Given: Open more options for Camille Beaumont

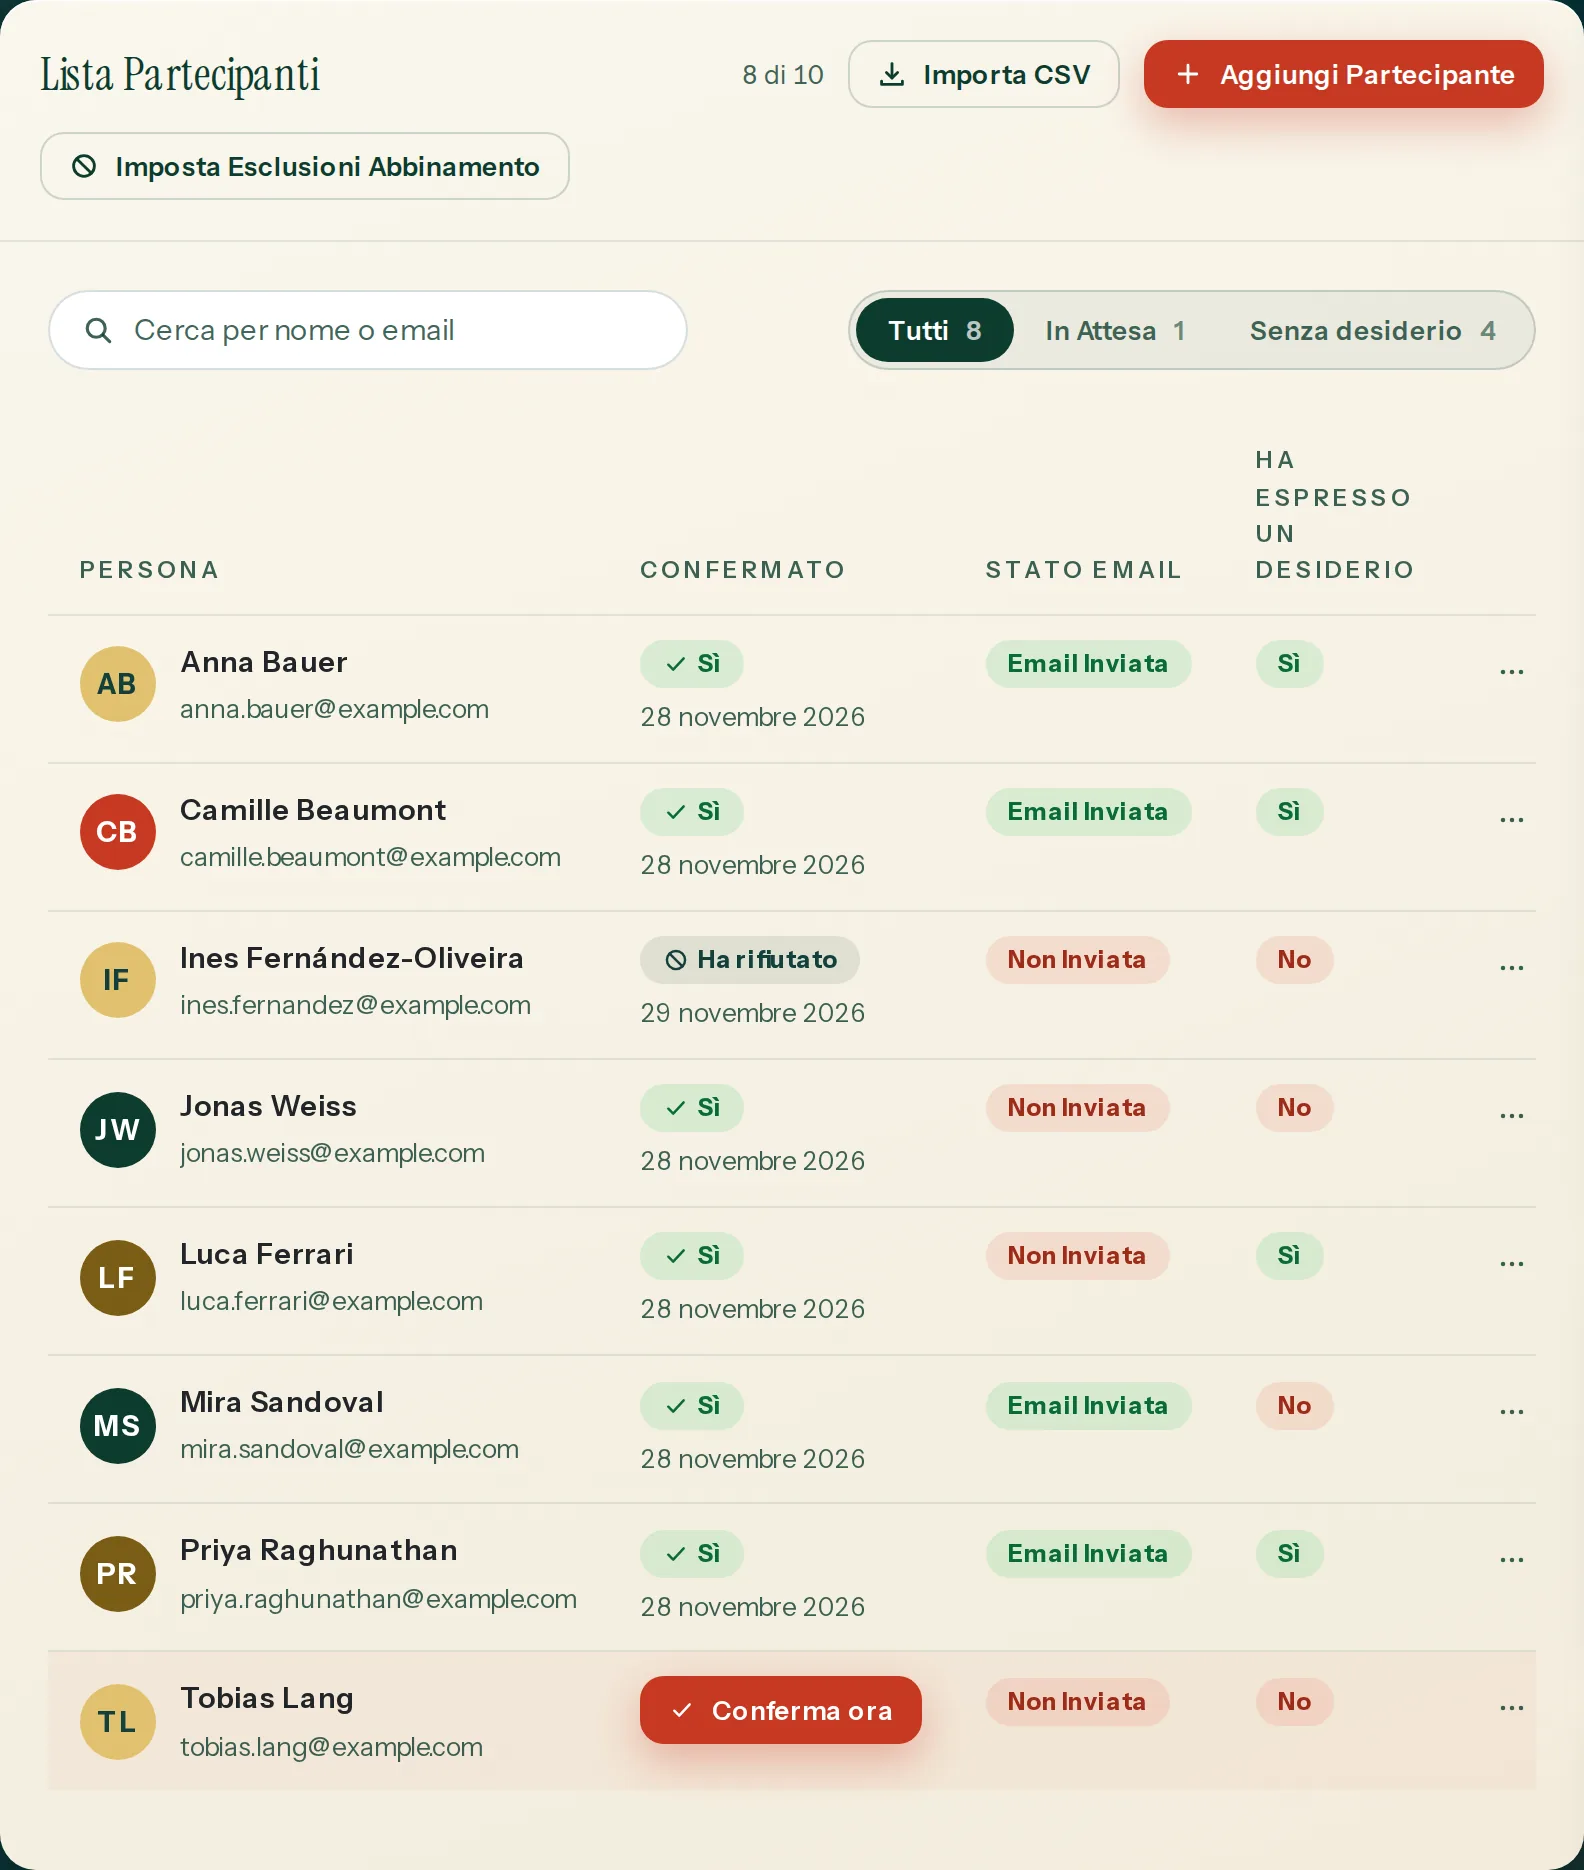Looking at the screenshot, I should 1511,819.
